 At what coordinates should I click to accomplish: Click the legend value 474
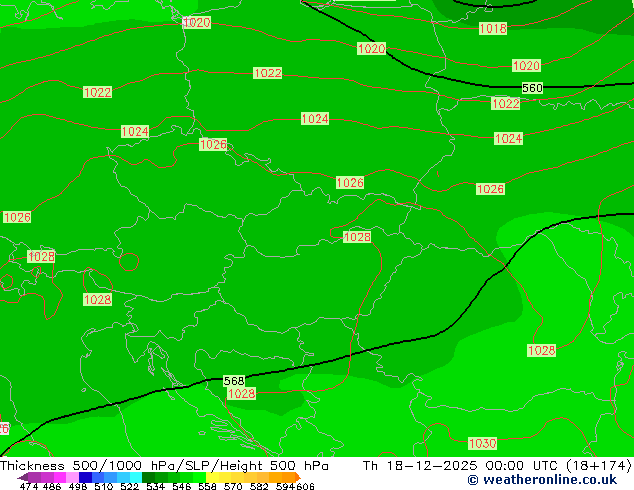[29, 486]
